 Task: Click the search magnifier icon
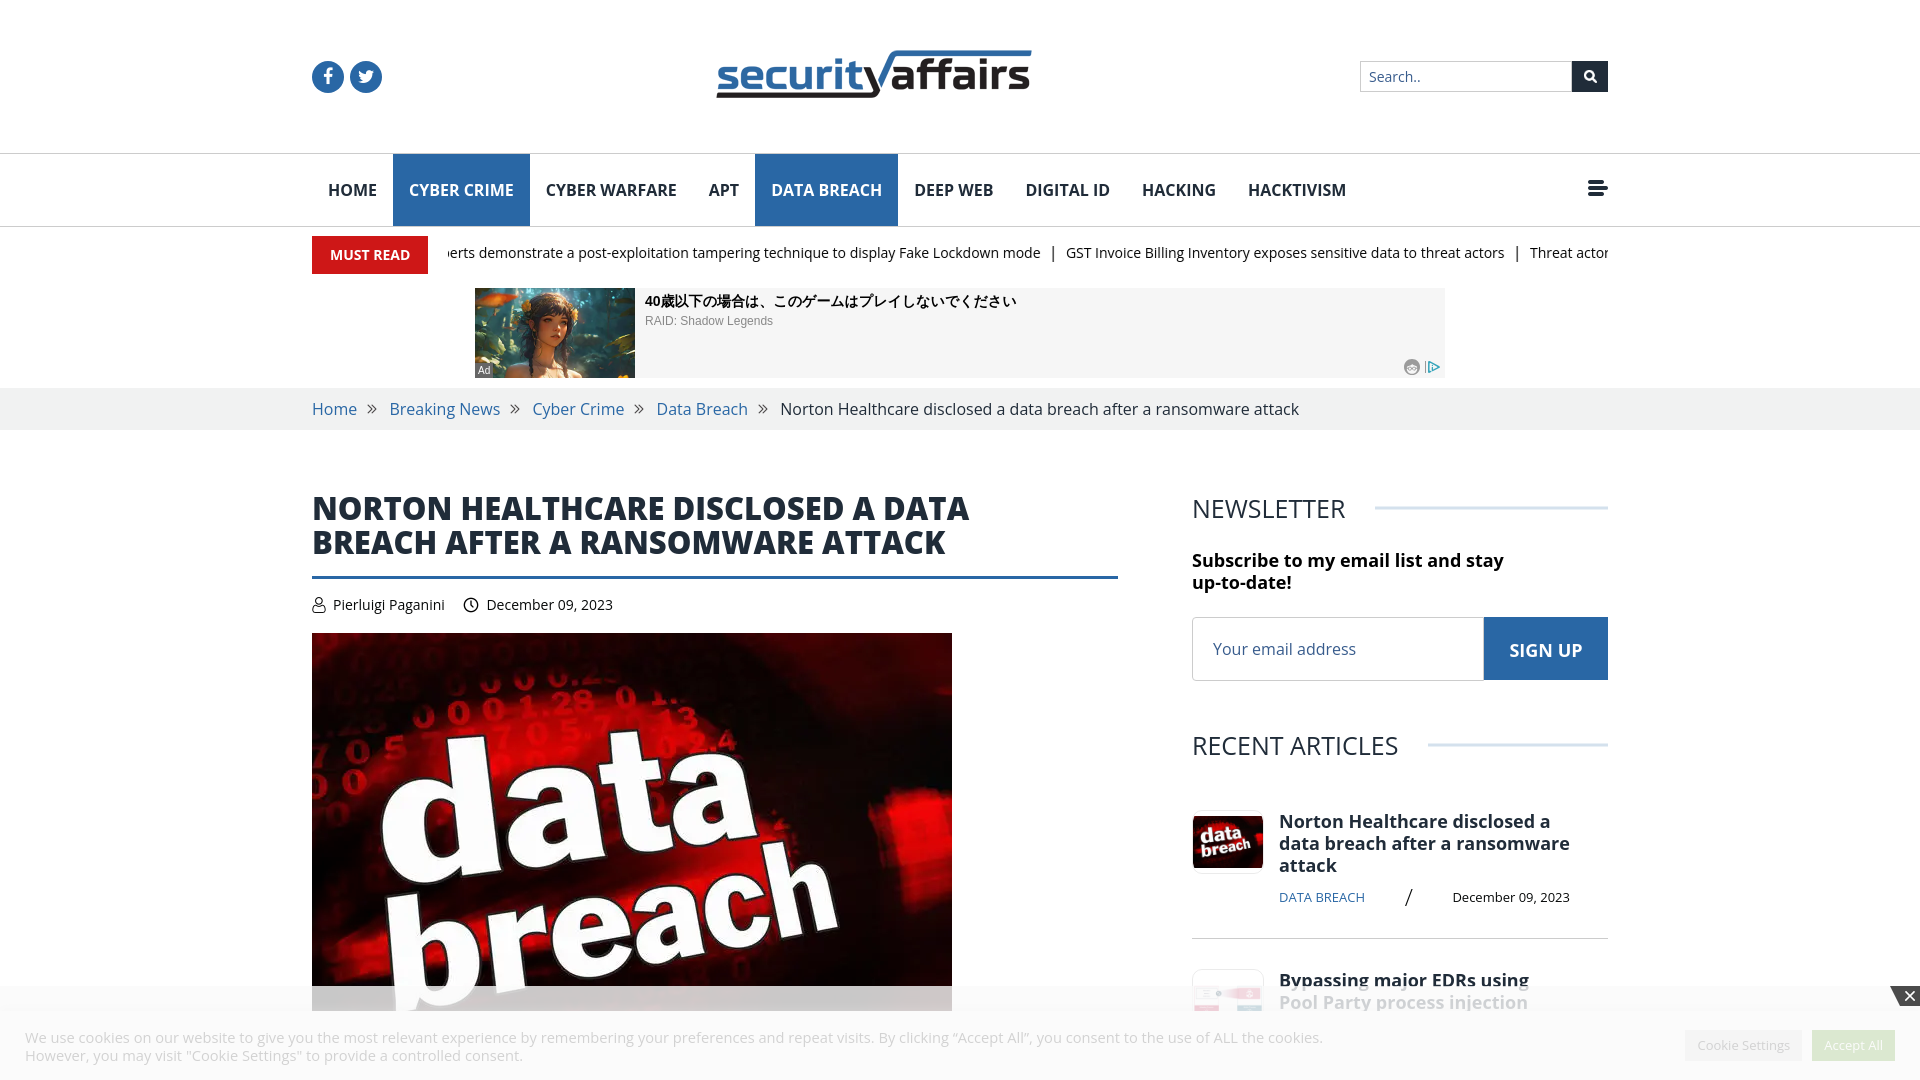(x=1589, y=76)
